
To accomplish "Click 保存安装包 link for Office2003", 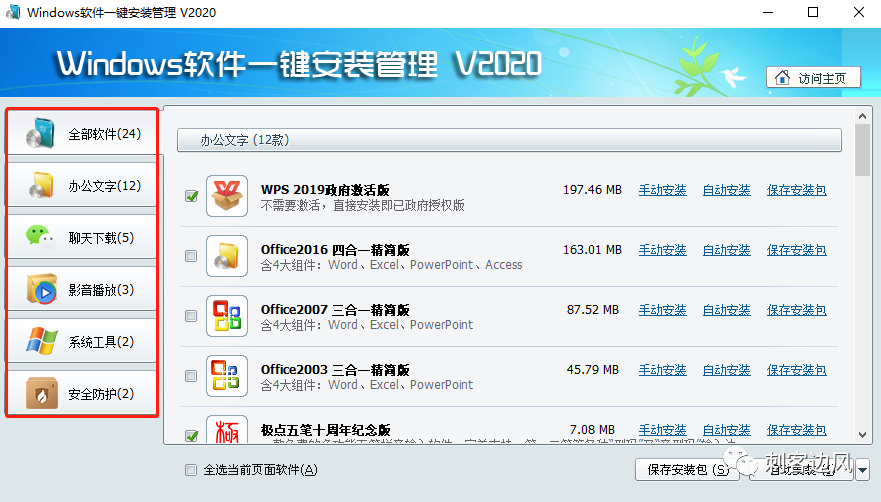I will (797, 370).
